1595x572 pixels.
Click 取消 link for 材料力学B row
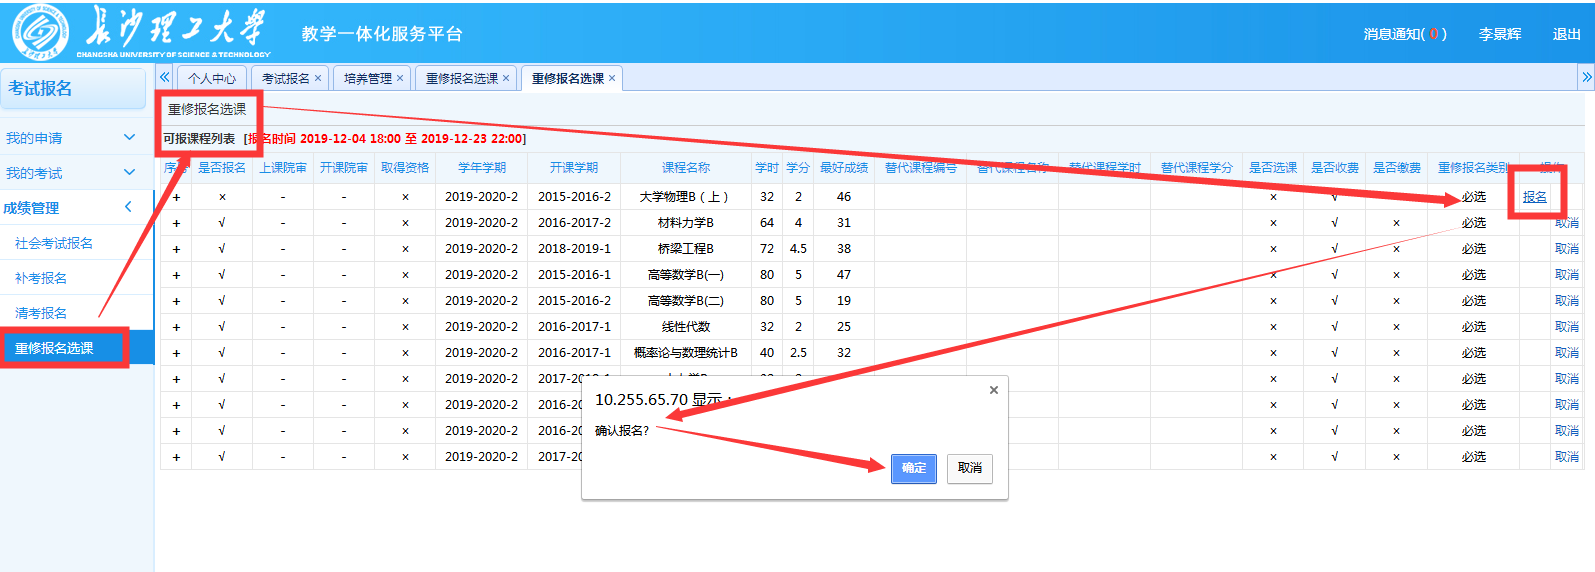[1566, 223]
